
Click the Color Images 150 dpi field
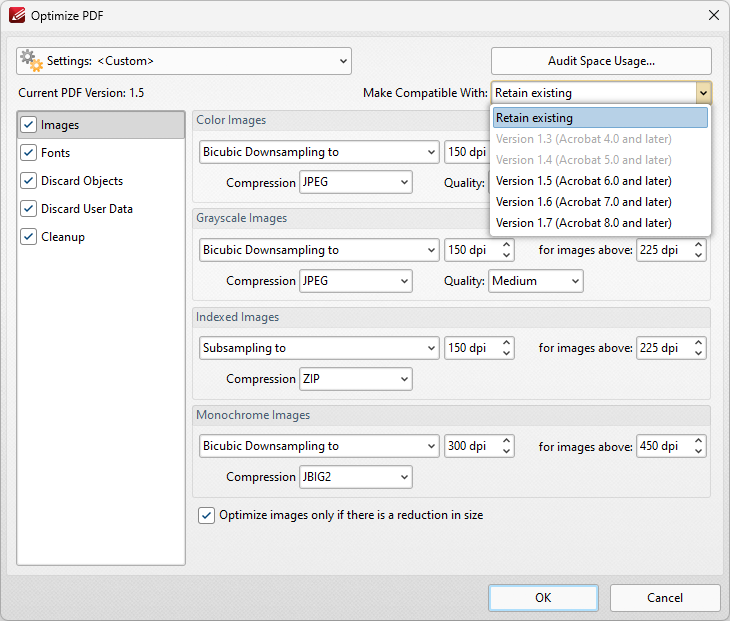click(467, 152)
